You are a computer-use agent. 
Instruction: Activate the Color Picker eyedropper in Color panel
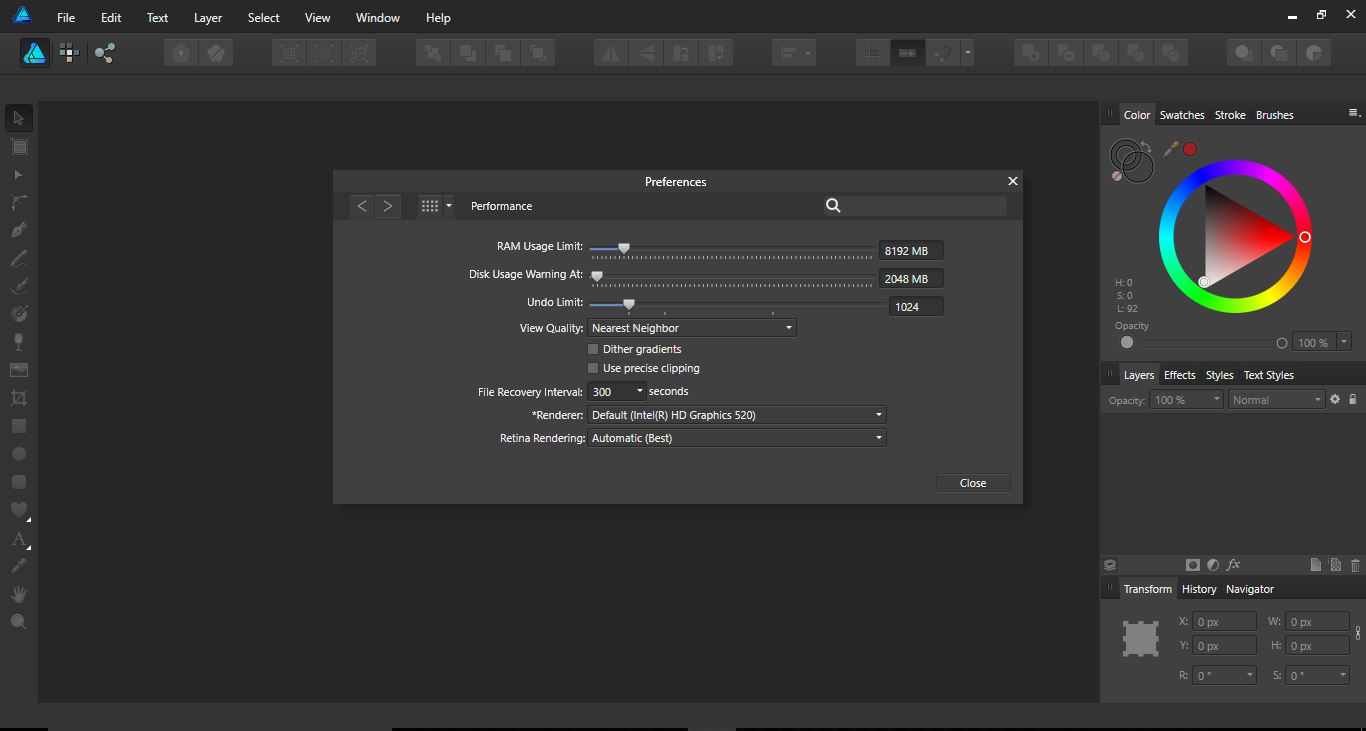(1170, 148)
